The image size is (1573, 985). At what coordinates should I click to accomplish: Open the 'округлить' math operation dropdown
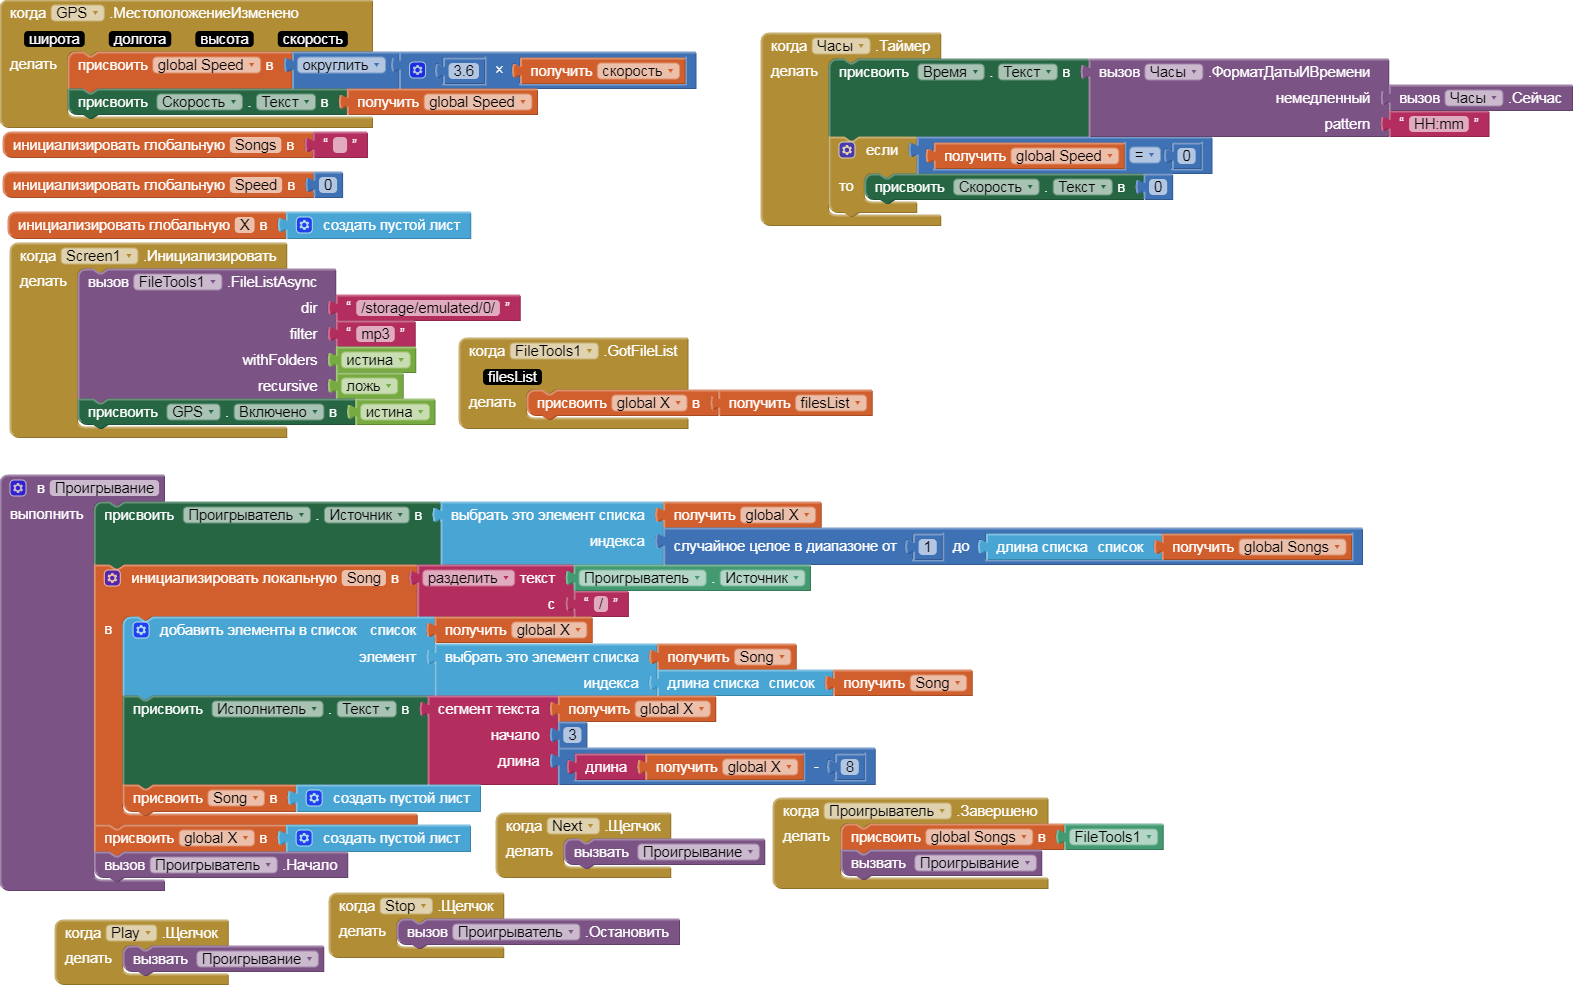(x=341, y=65)
